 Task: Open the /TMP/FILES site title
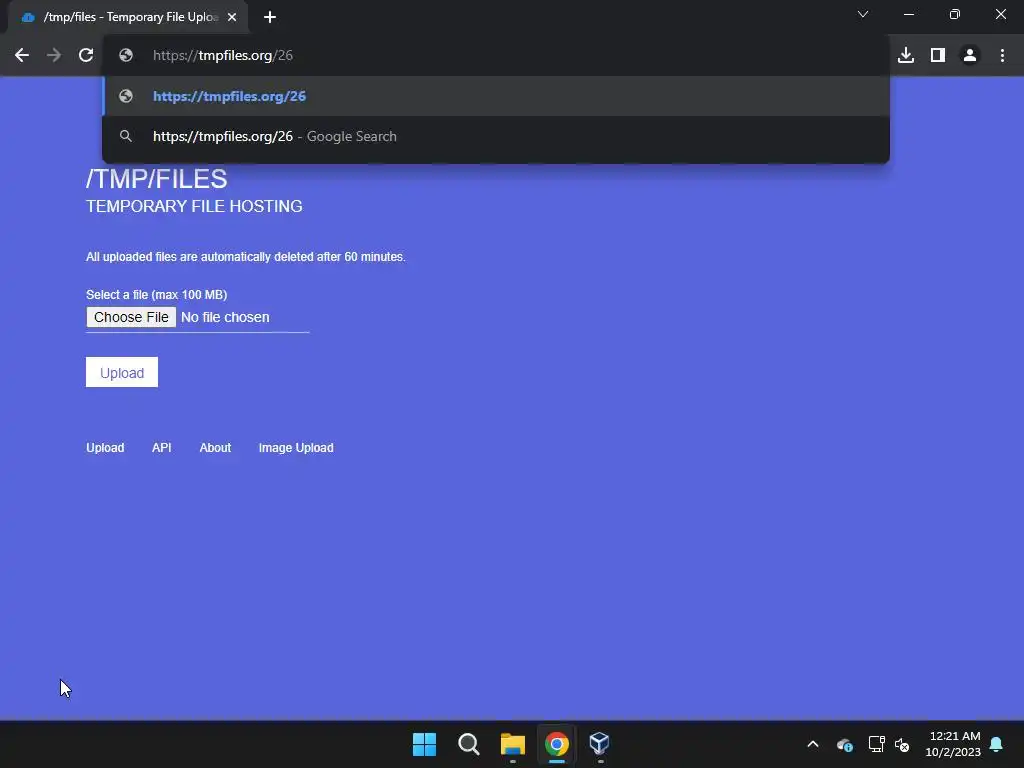click(157, 179)
